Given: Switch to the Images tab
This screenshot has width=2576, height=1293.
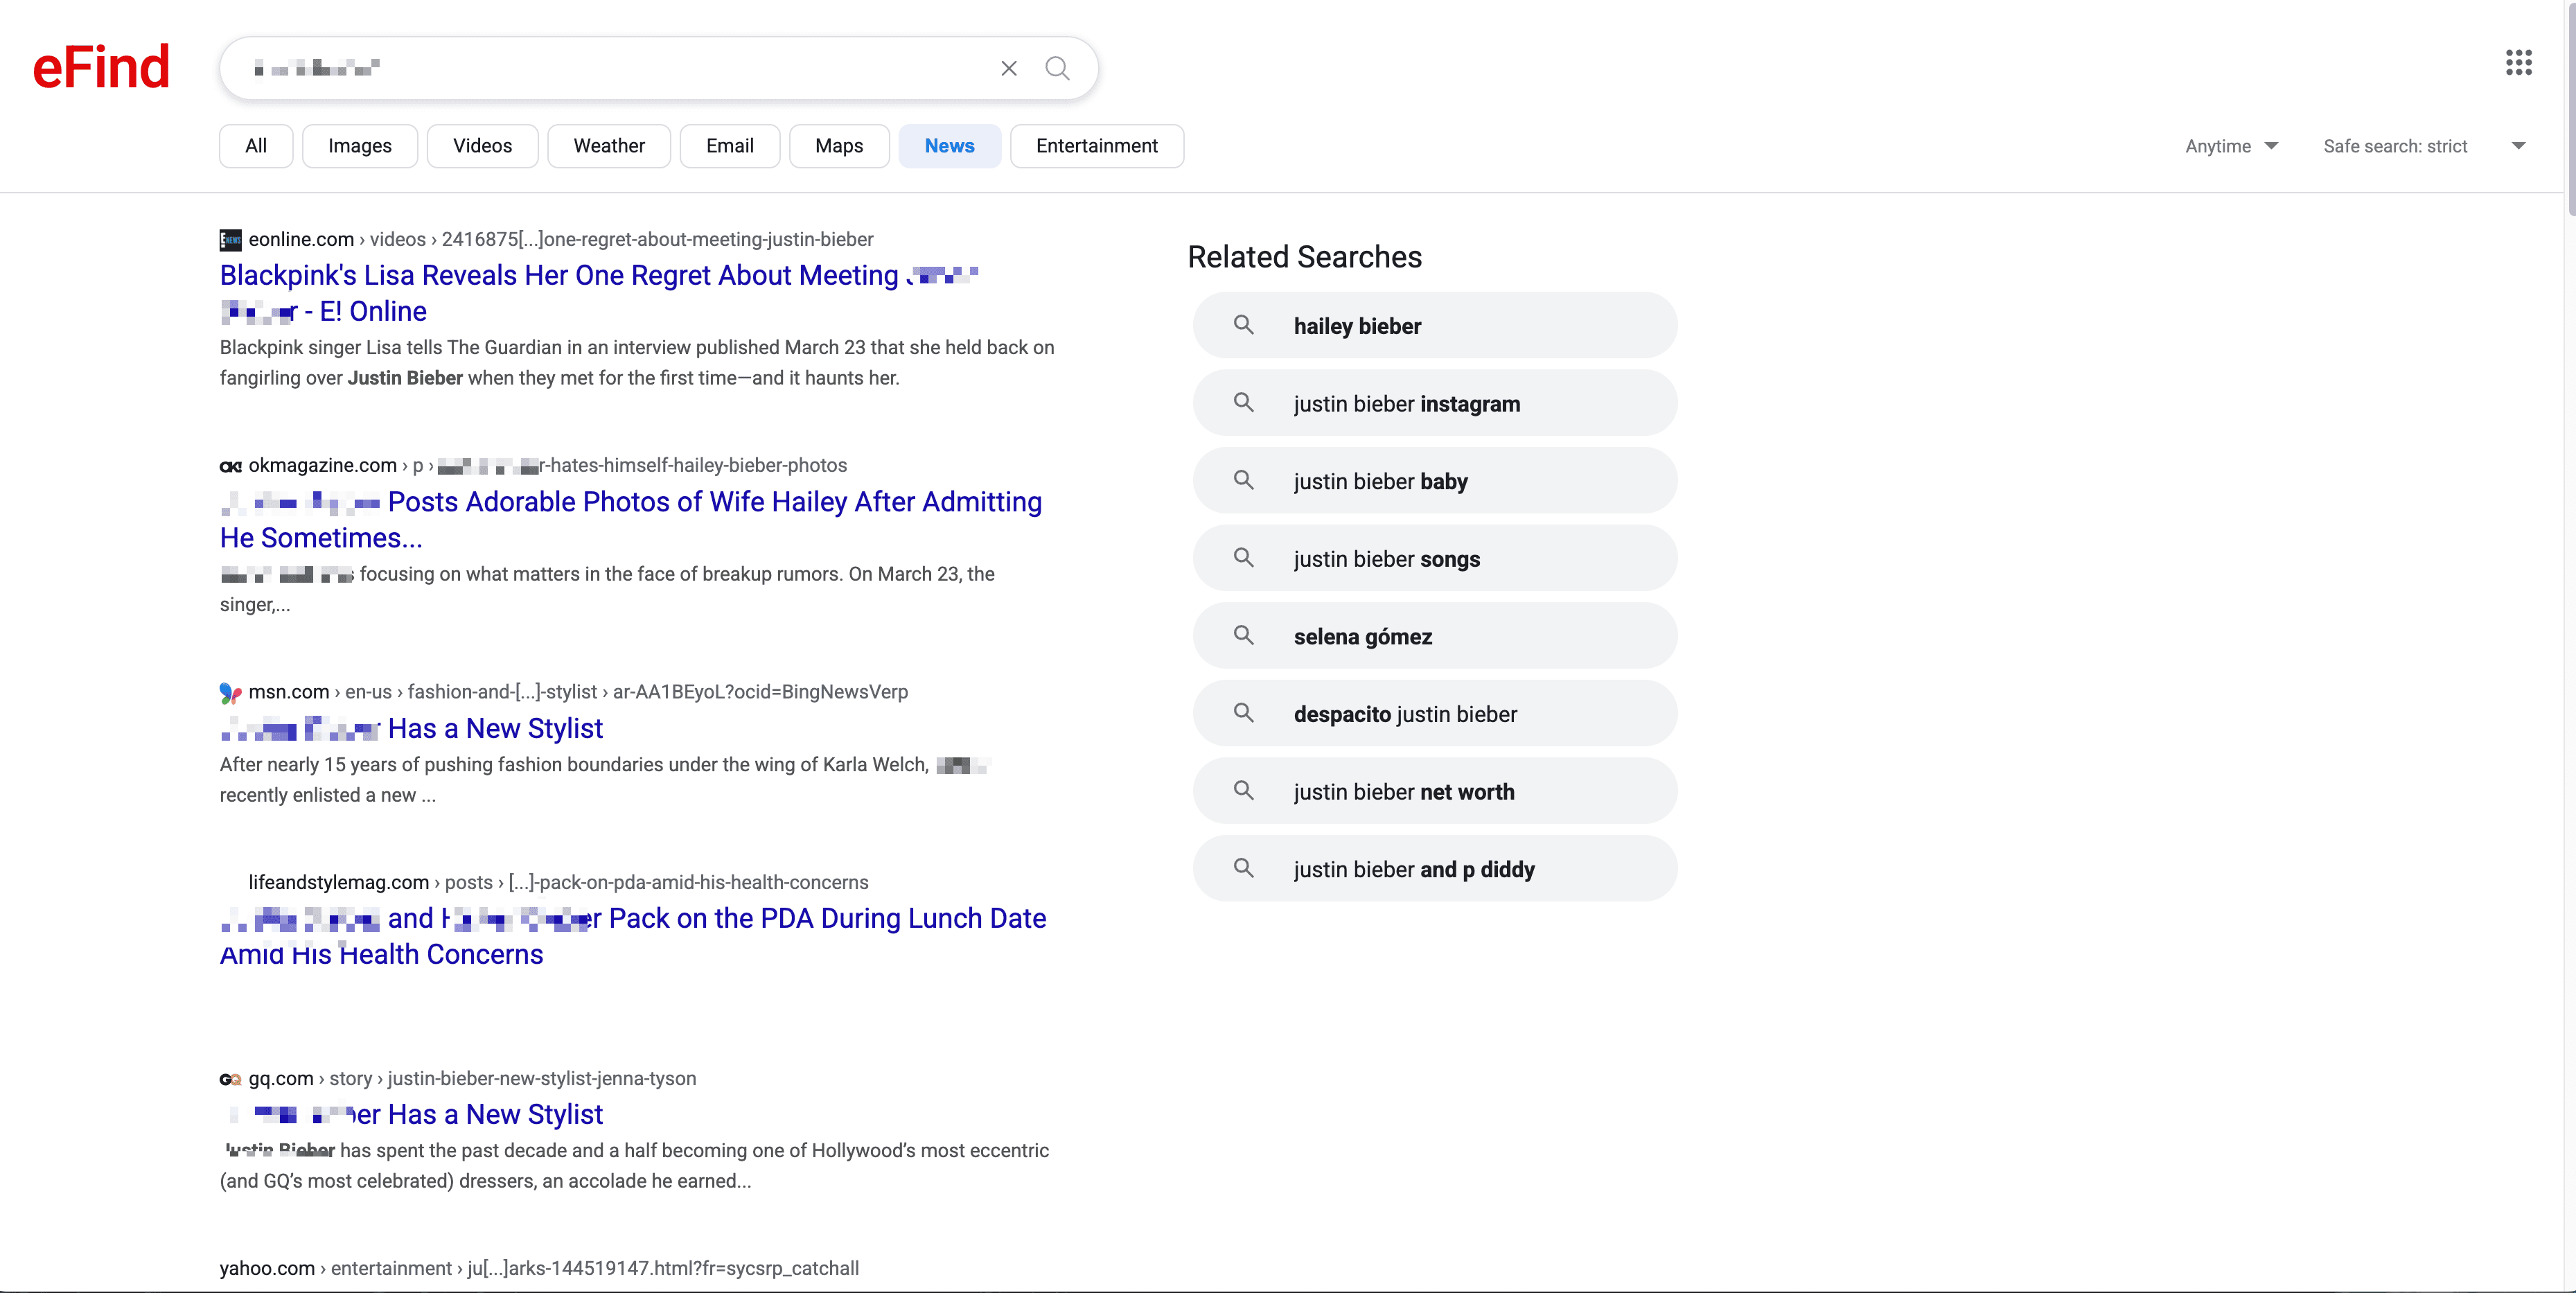Looking at the screenshot, I should (359, 146).
